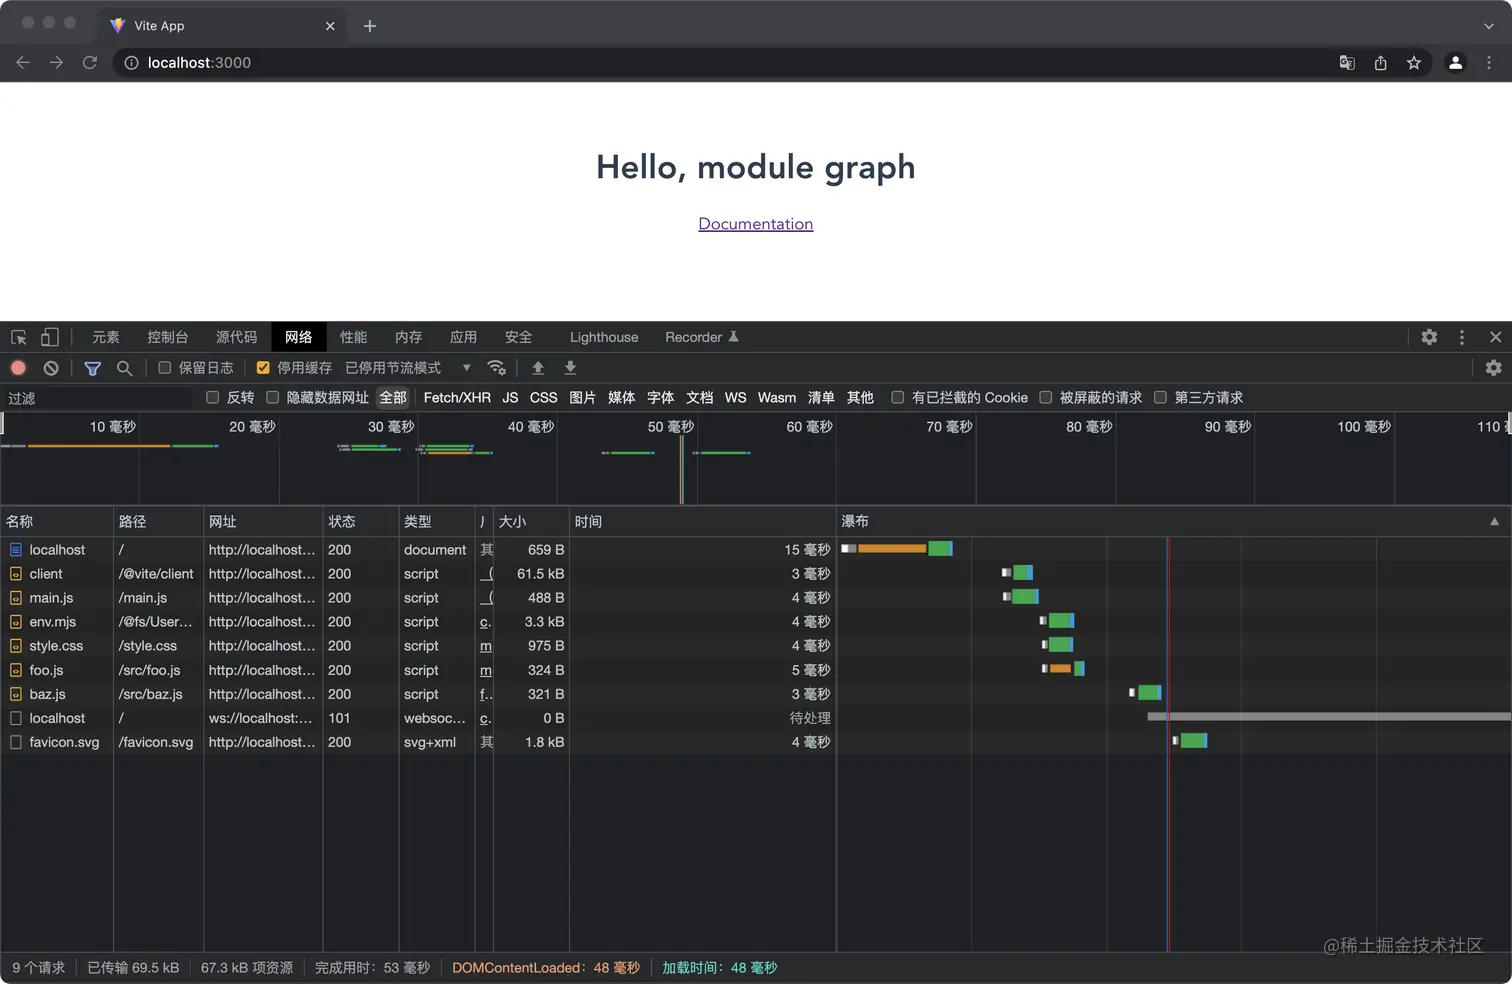1512x984 pixels.
Task: Select the 全部 filter button
Action: coord(393,397)
